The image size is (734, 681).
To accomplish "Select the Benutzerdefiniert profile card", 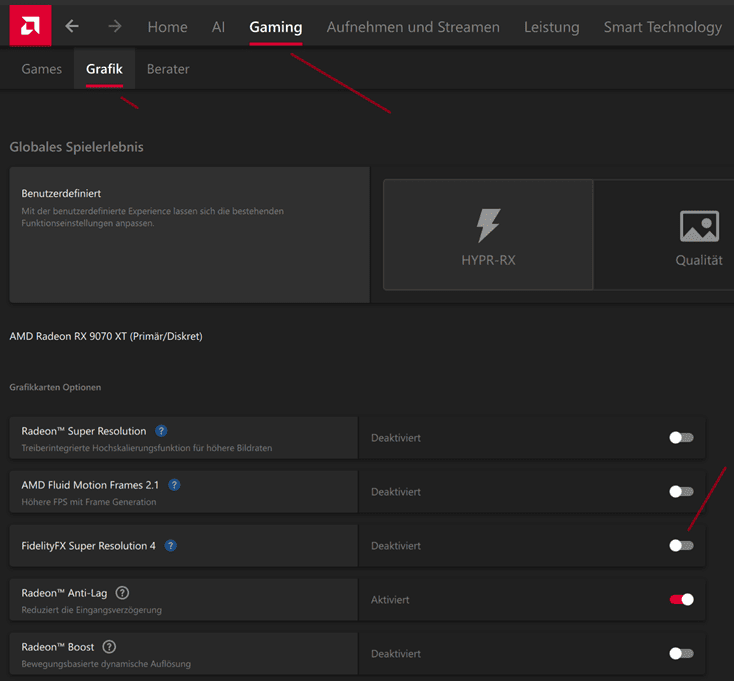I will point(190,234).
